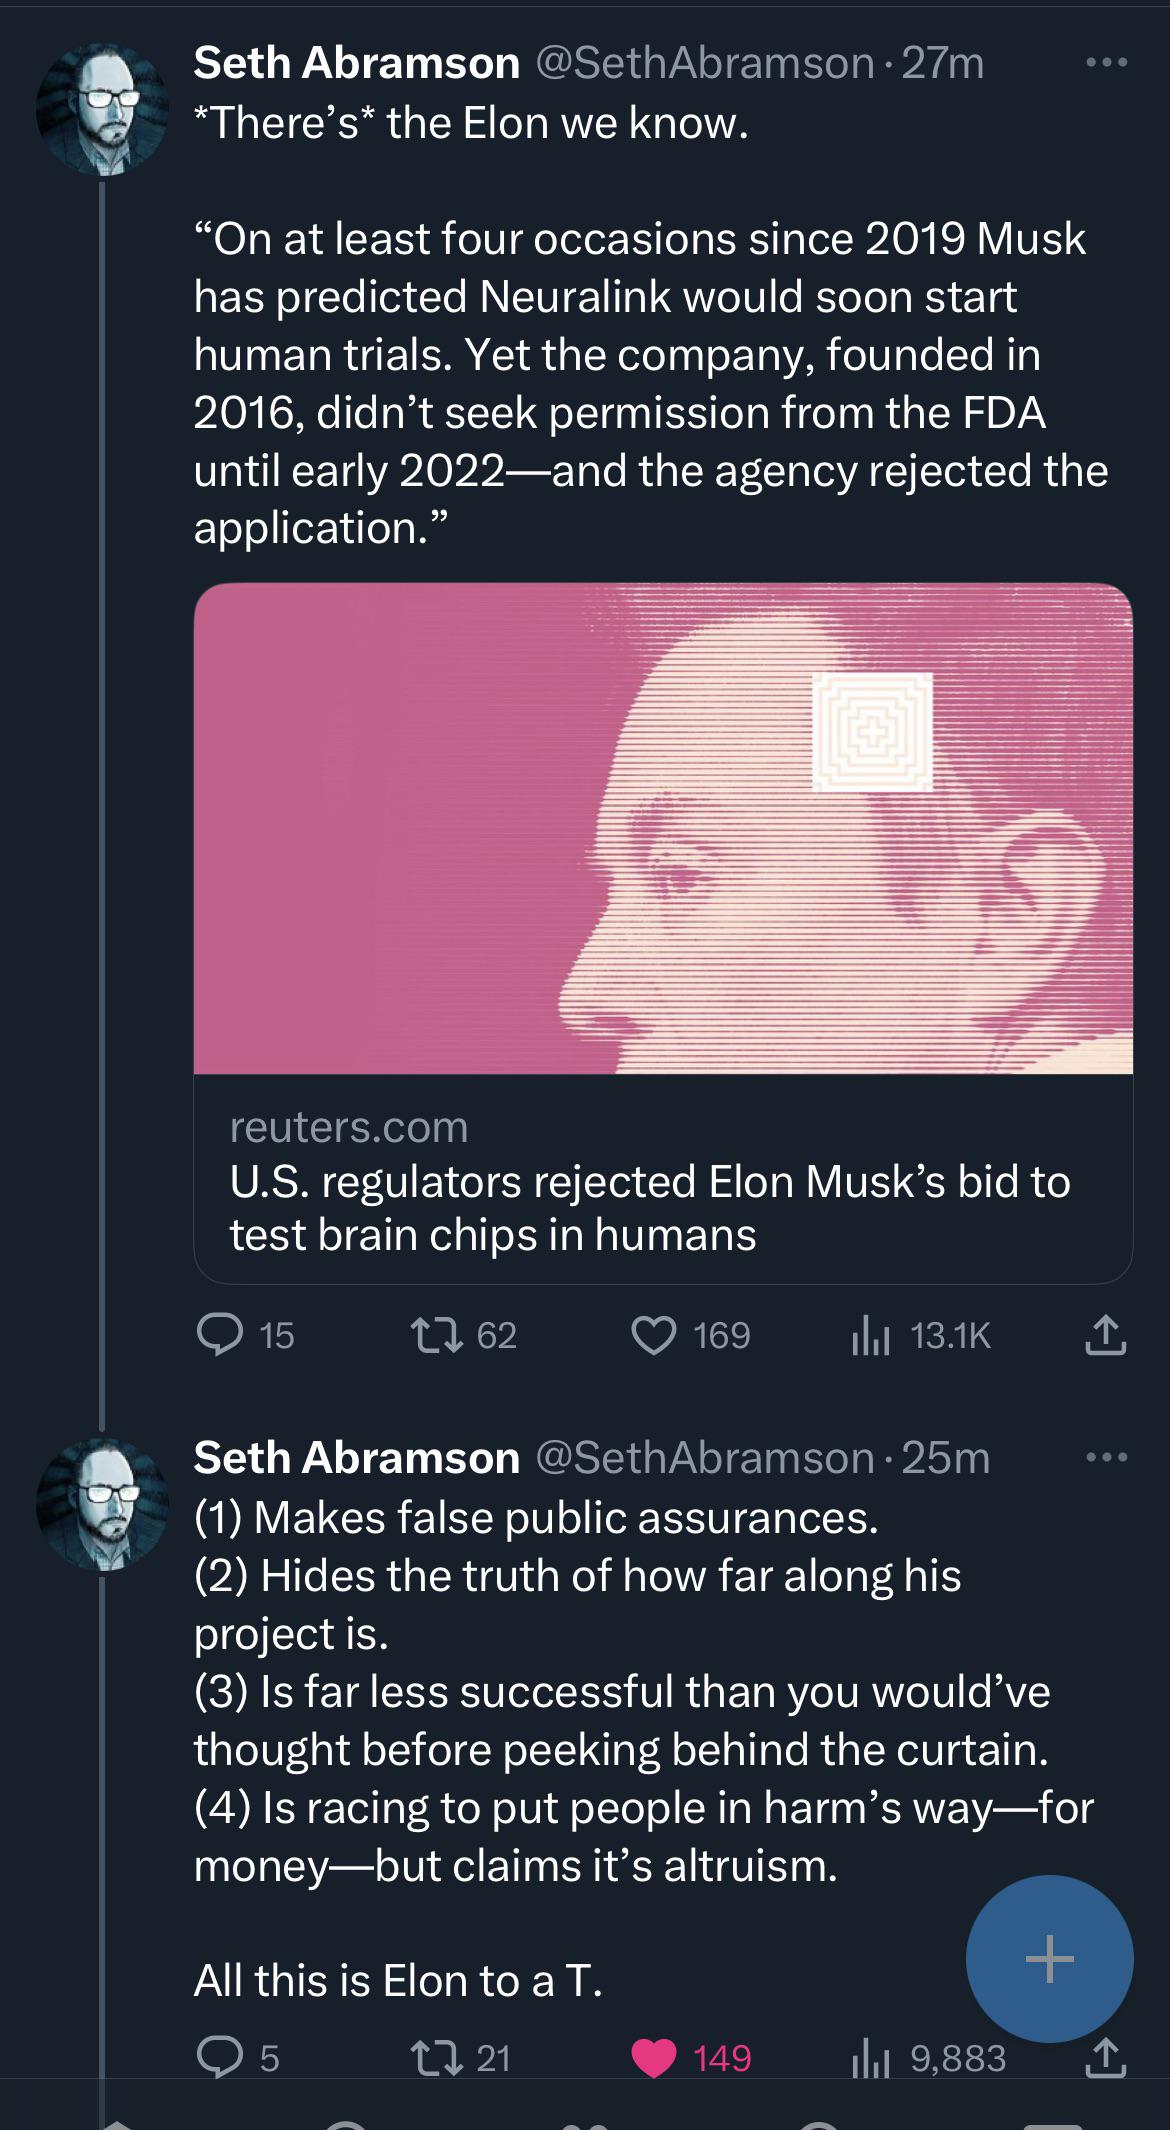Open the Reuters brain chips article headline
1170x2130 pixels.
coord(650,1208)
